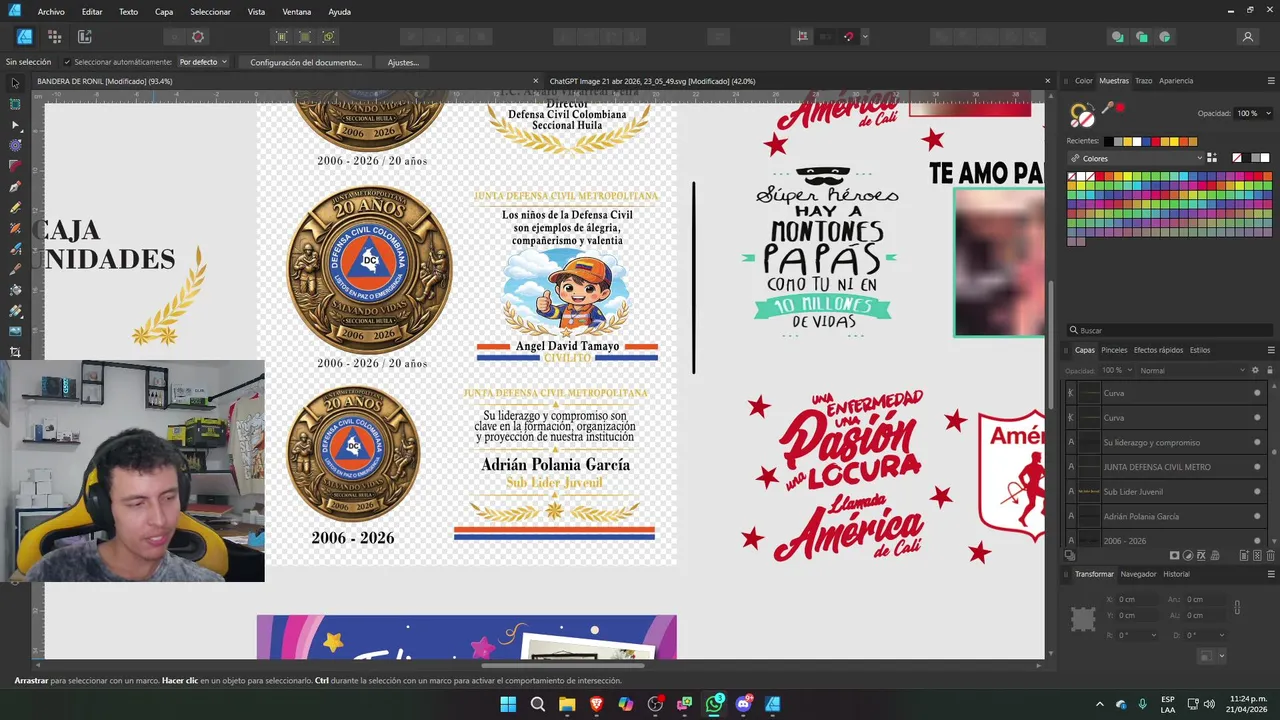Open the Muestras panel options menu
This screenshot has height=720, width=1280.
tap(1271, 81)
